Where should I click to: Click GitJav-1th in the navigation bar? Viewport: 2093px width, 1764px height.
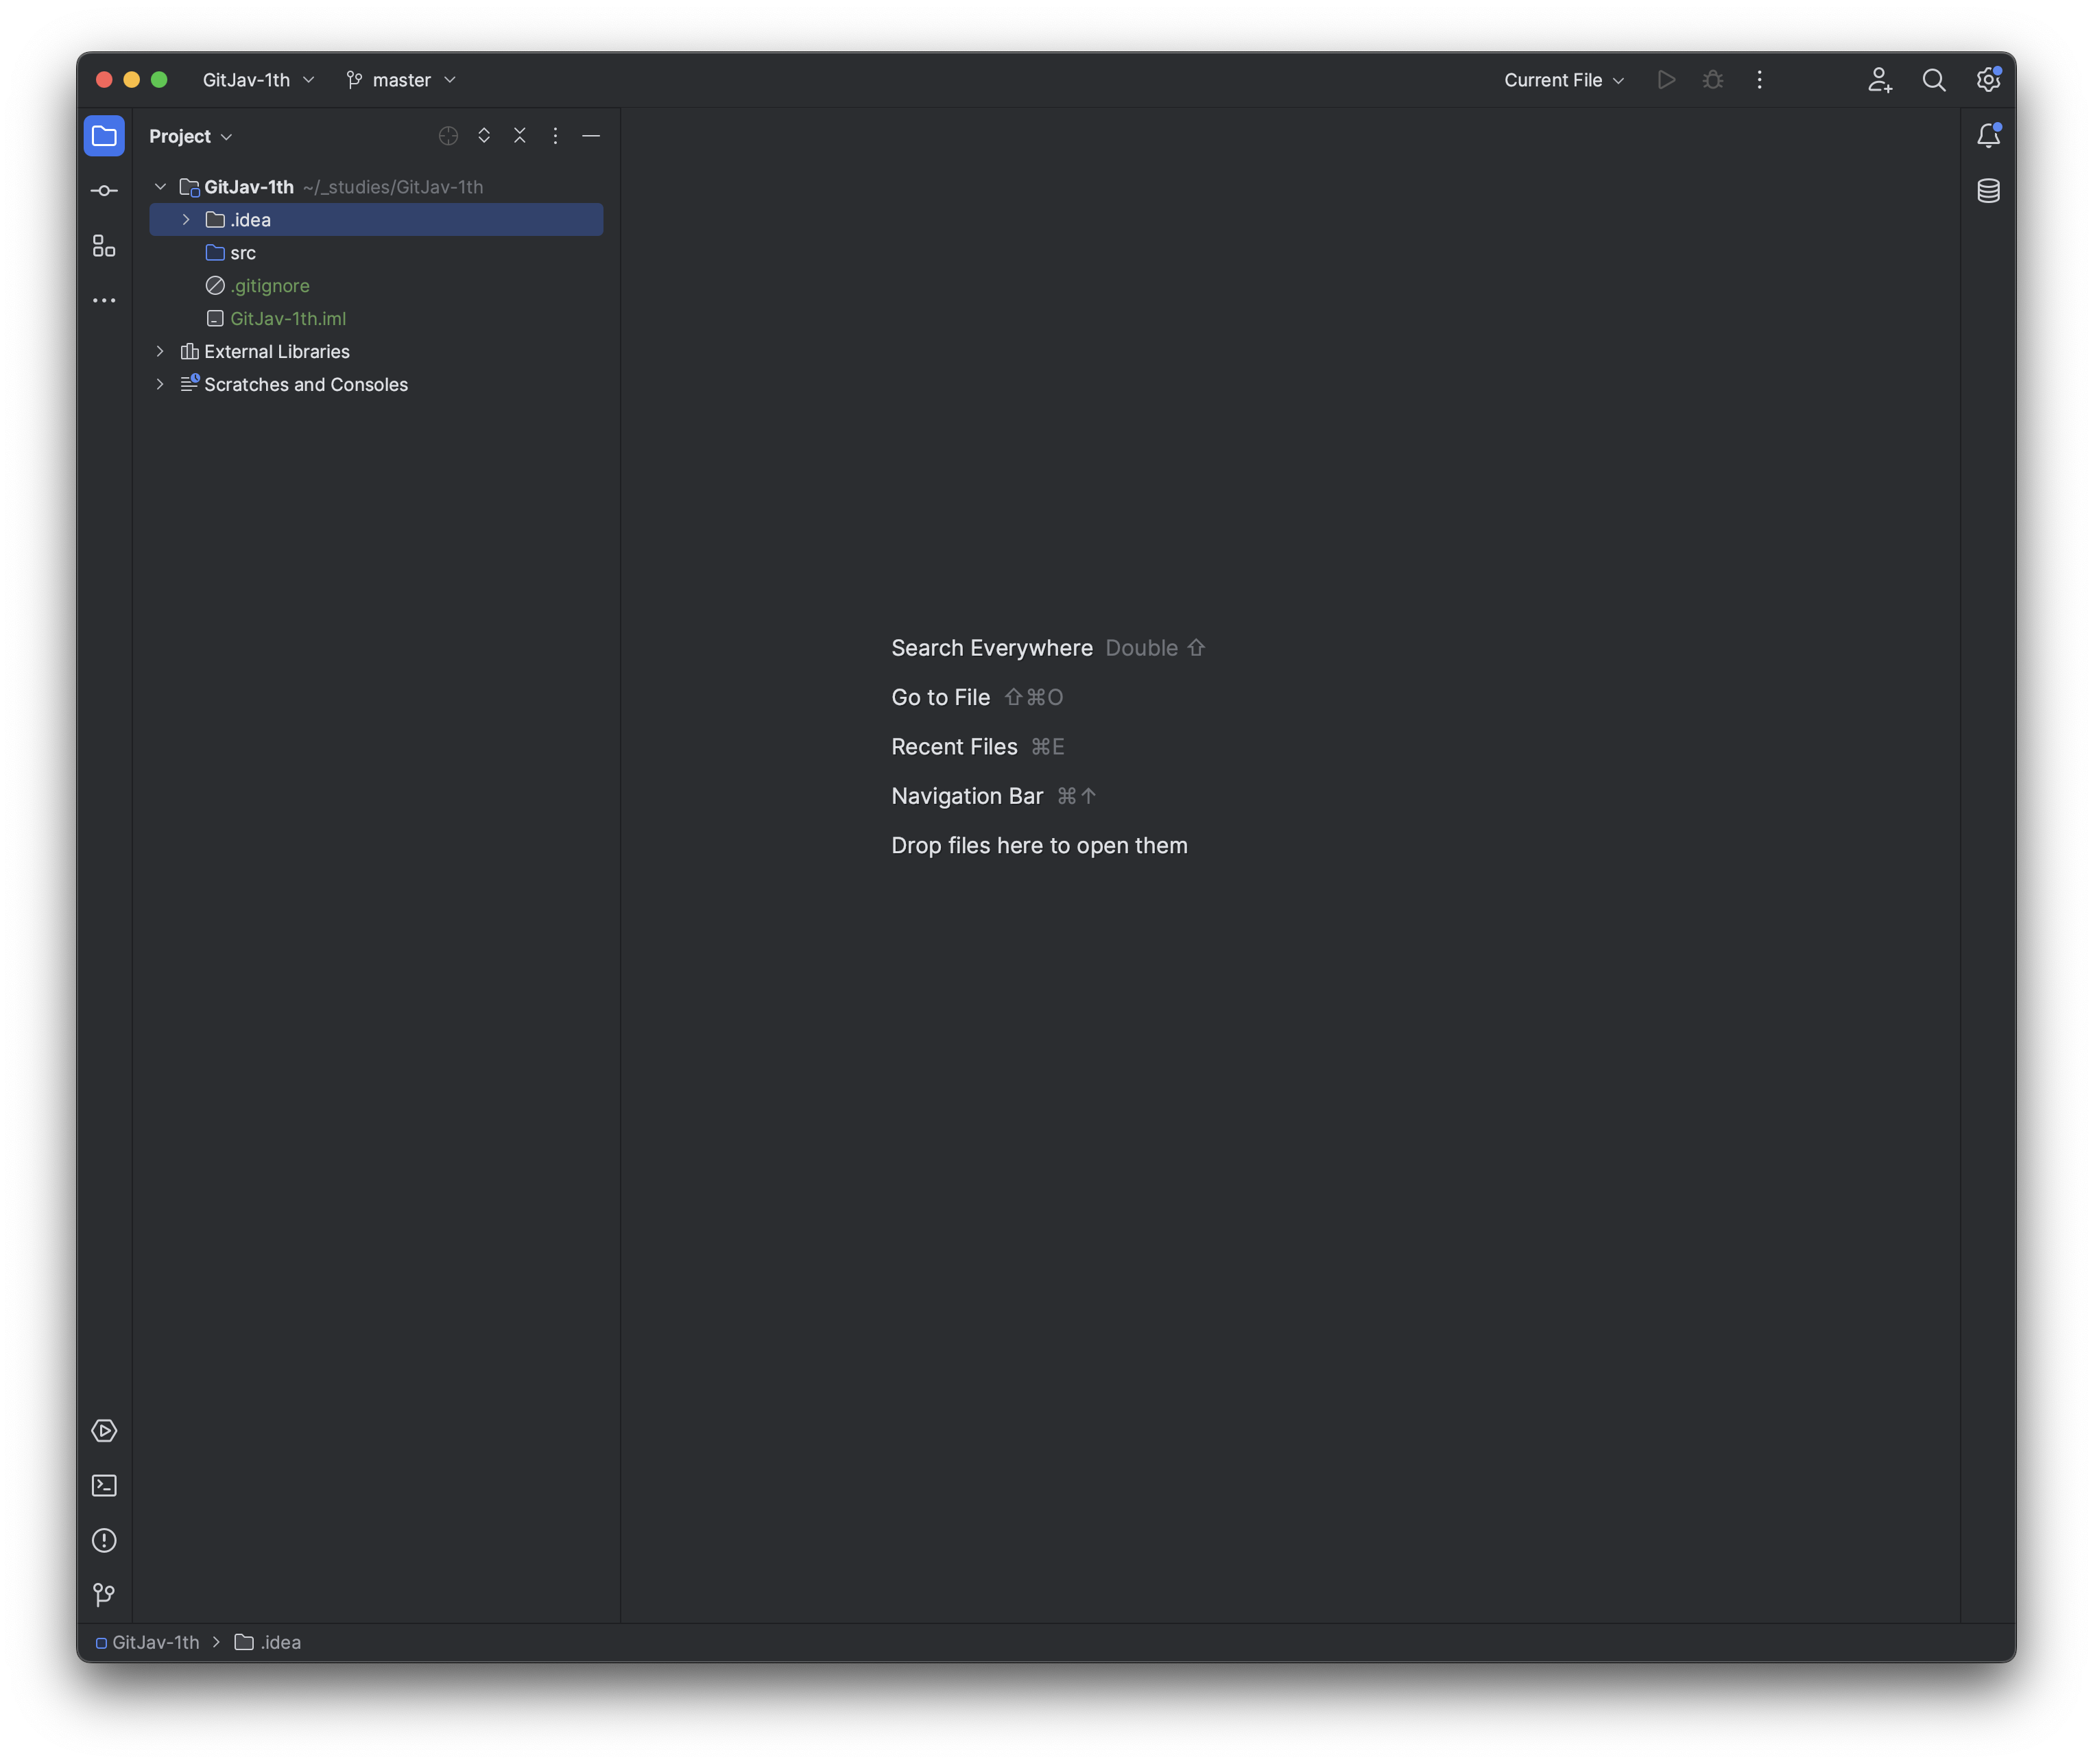click(x=155, y=1642)
